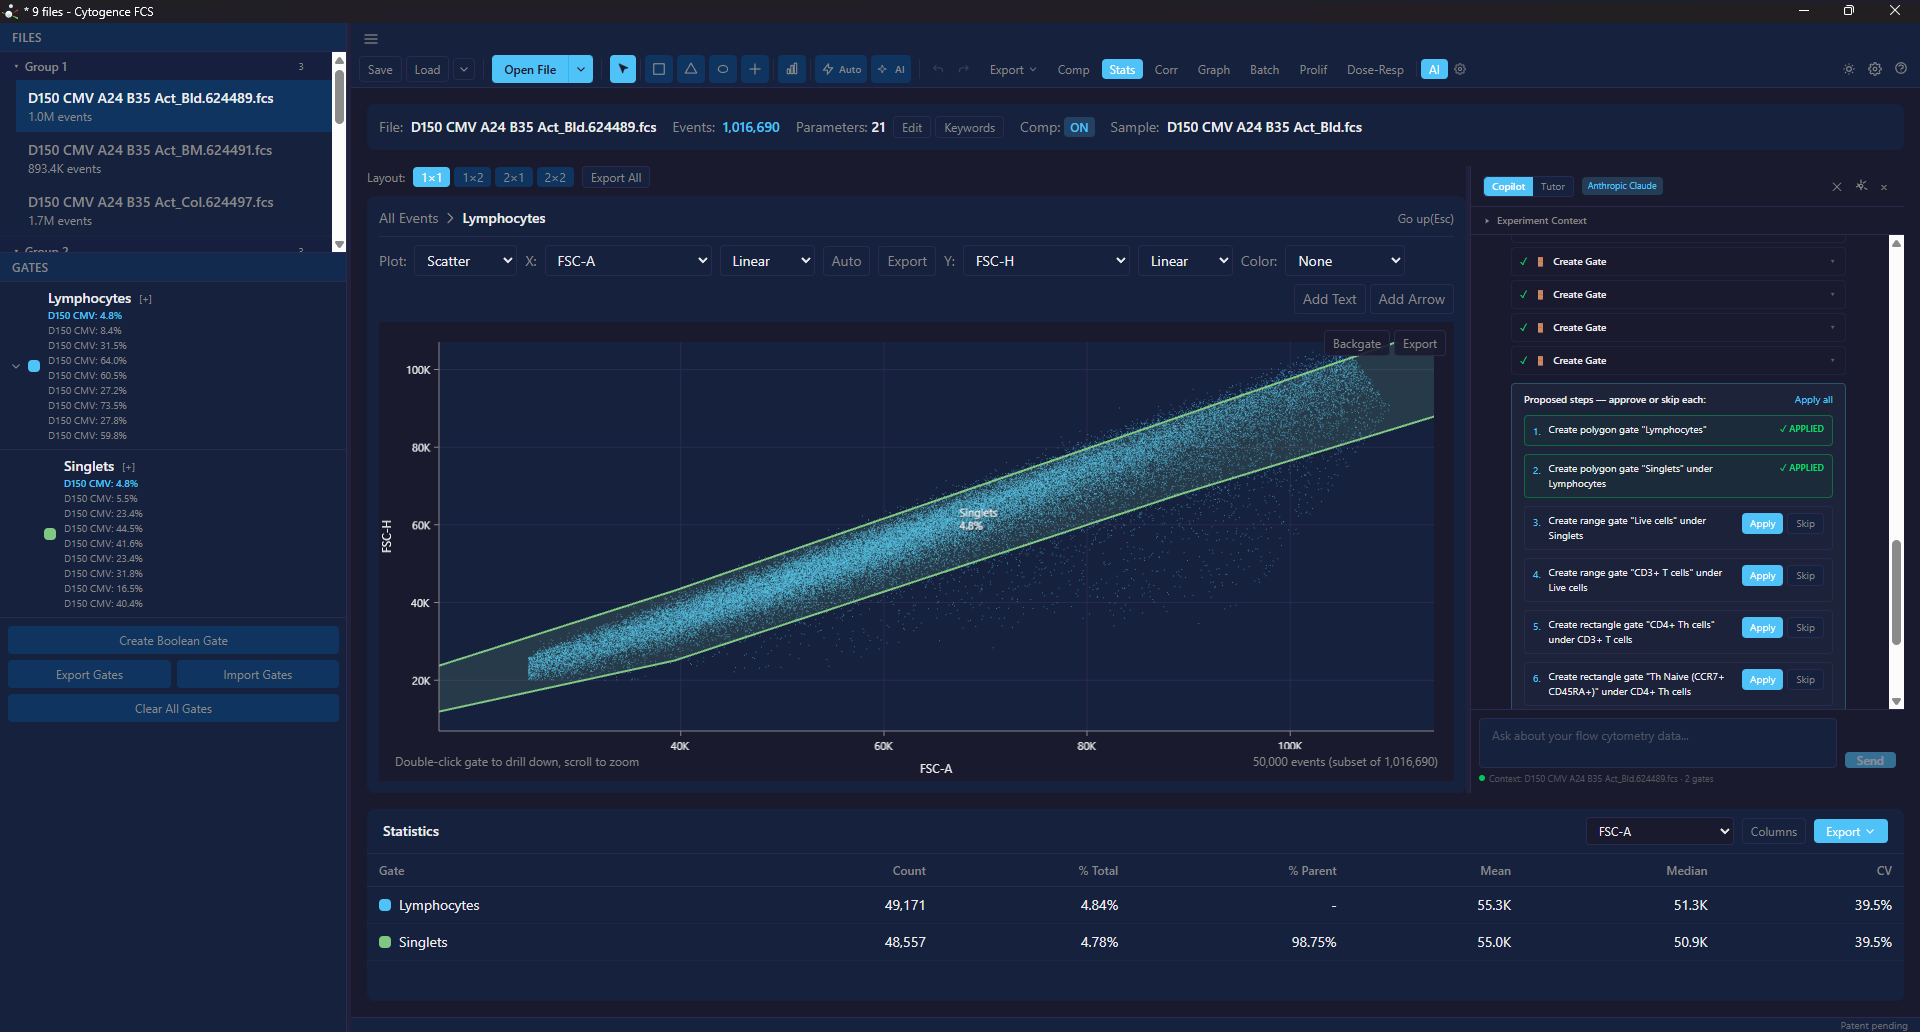
Task: Open the Y axis Linear scale dropdown
Action: [x=1186, y=261]
